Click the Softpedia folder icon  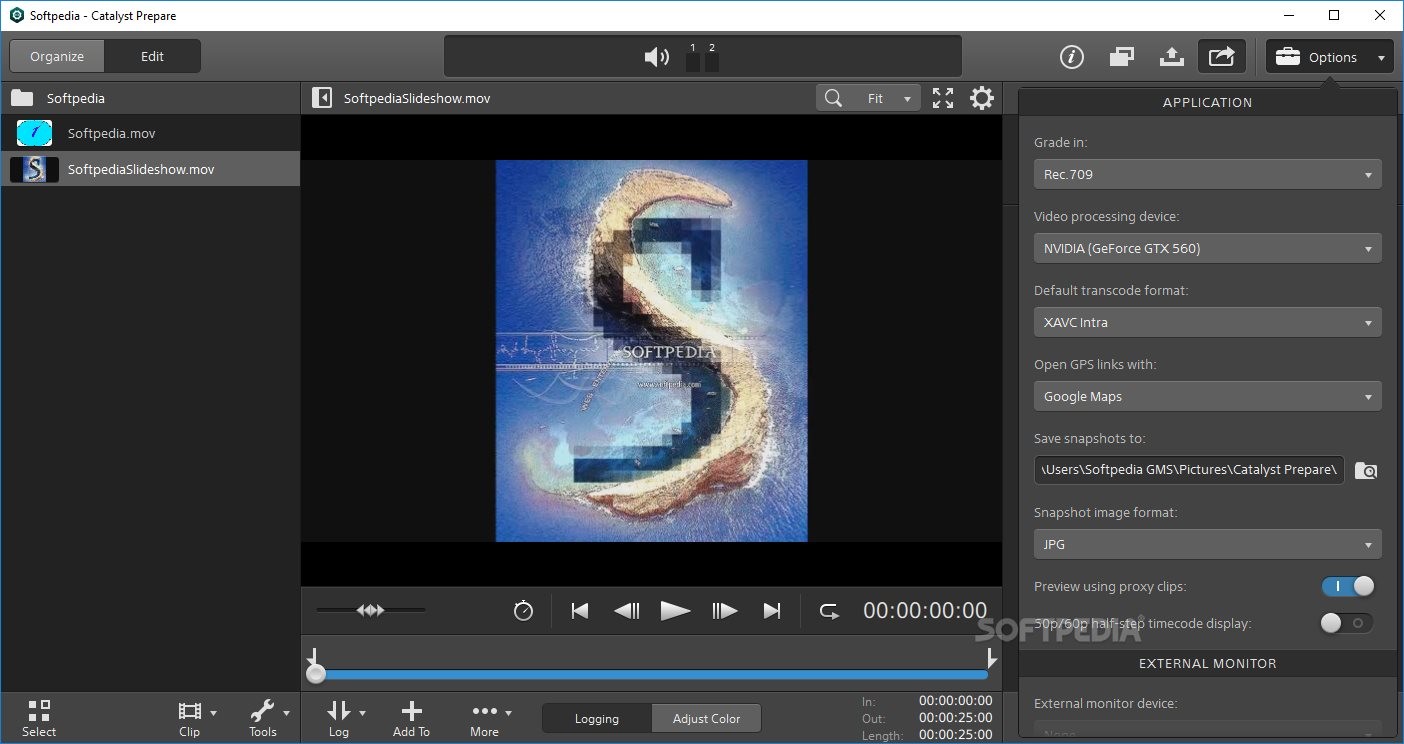click(x=22, y=98)
